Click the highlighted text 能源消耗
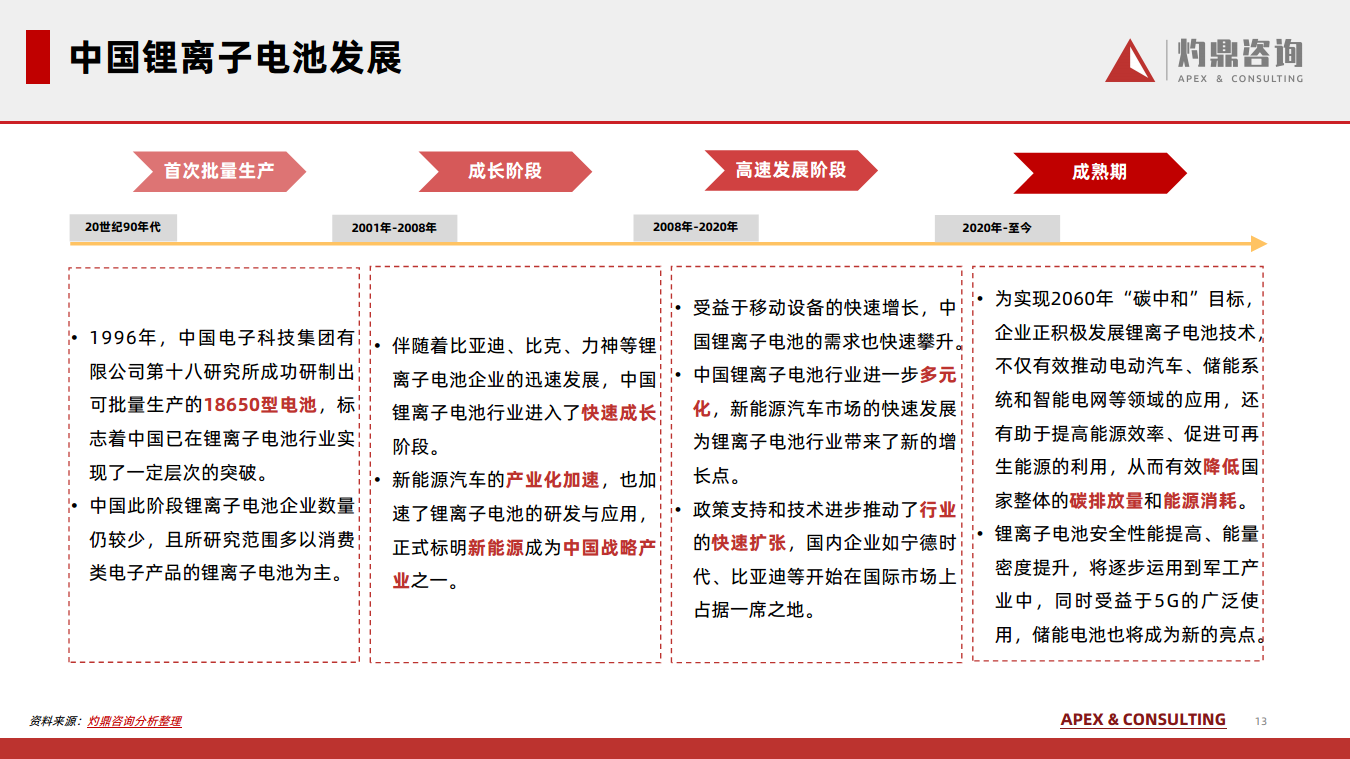This screenshot has width=1350, height=759. (1200, 501)
